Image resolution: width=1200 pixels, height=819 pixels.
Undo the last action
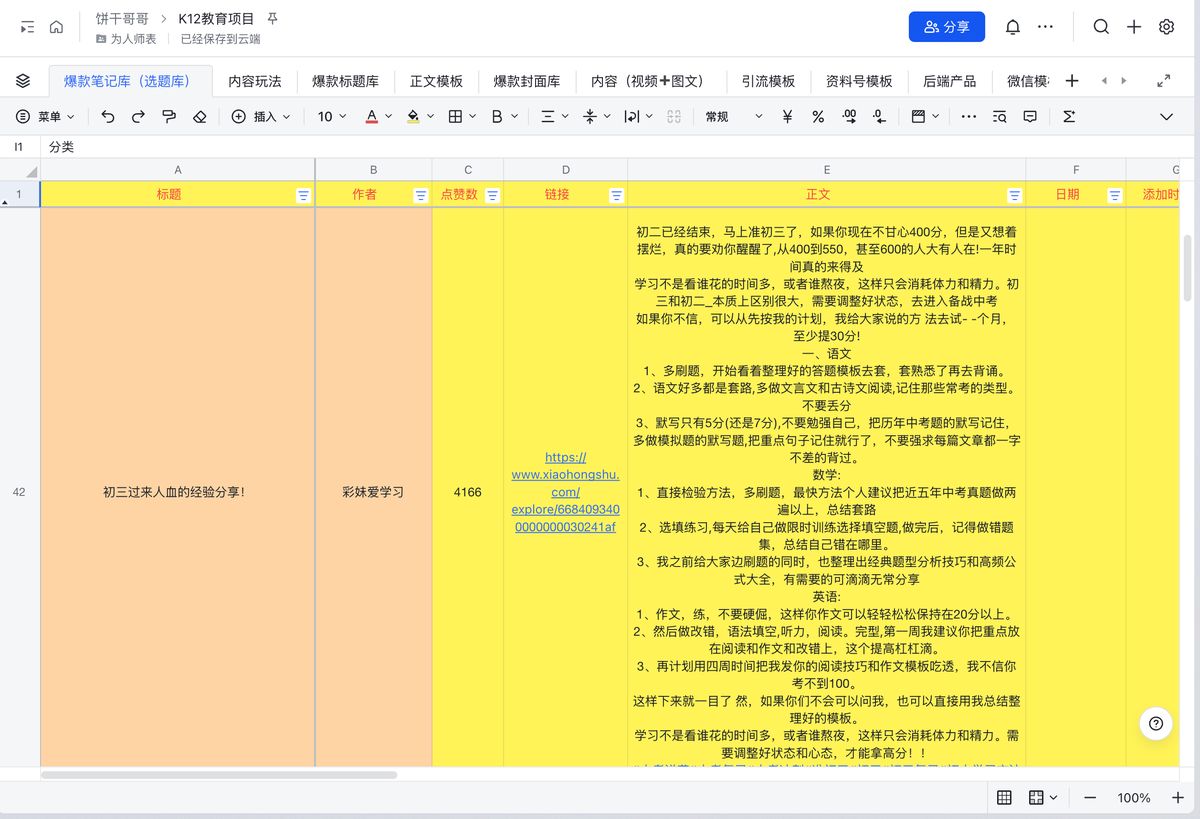point(110,116)
